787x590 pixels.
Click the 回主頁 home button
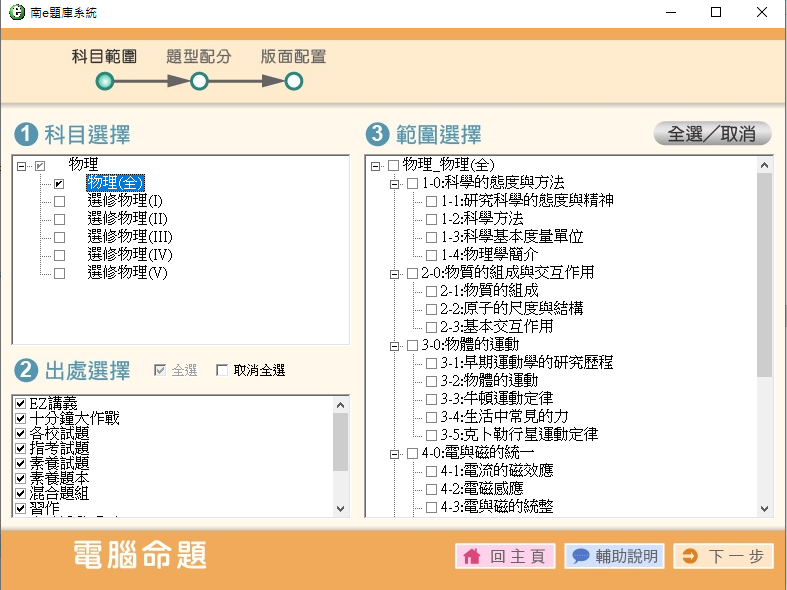point(505,556)
